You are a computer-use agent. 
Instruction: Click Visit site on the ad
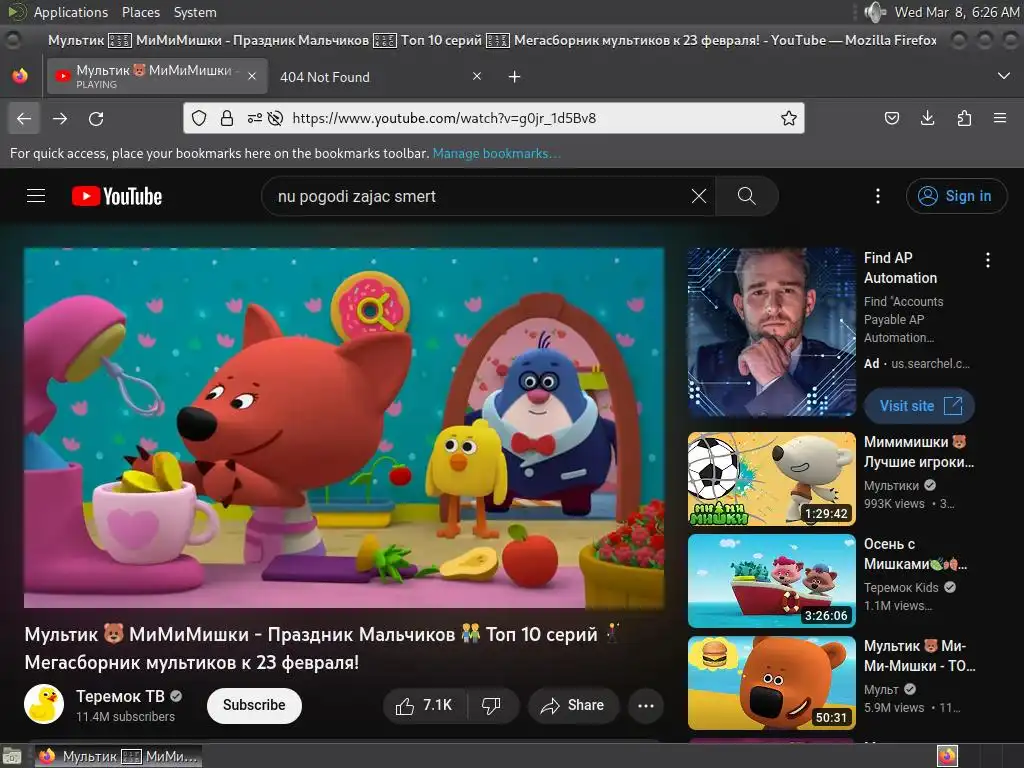point(920,406)
